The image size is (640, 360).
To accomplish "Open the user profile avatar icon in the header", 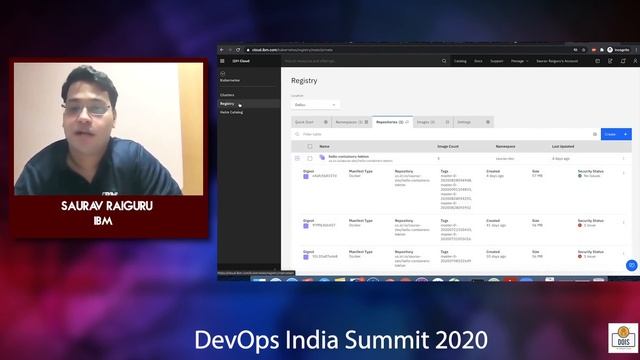I will (636, 61).
